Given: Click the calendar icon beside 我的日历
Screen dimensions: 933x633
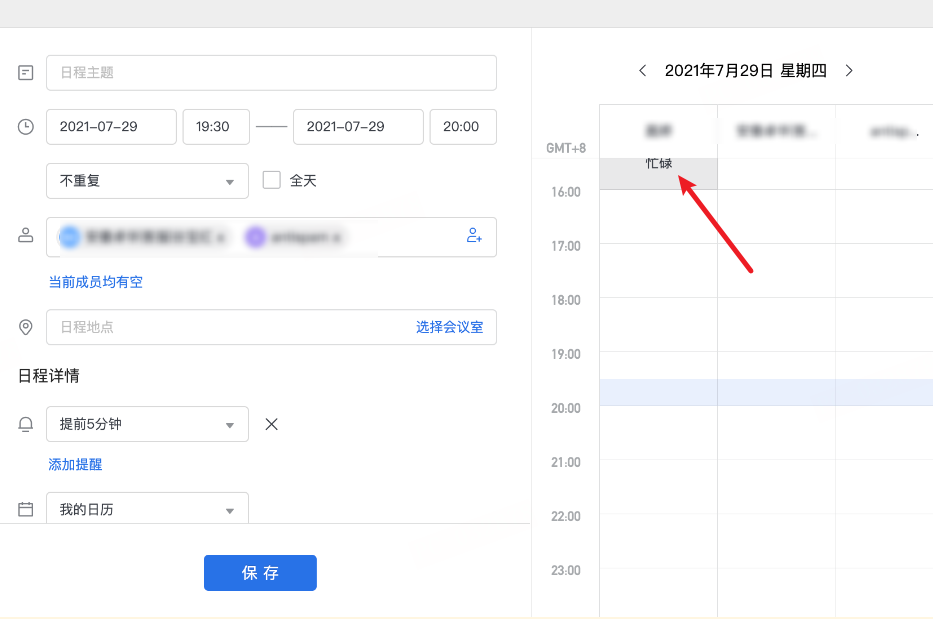Looking at the screenshot, I should 26,509.
